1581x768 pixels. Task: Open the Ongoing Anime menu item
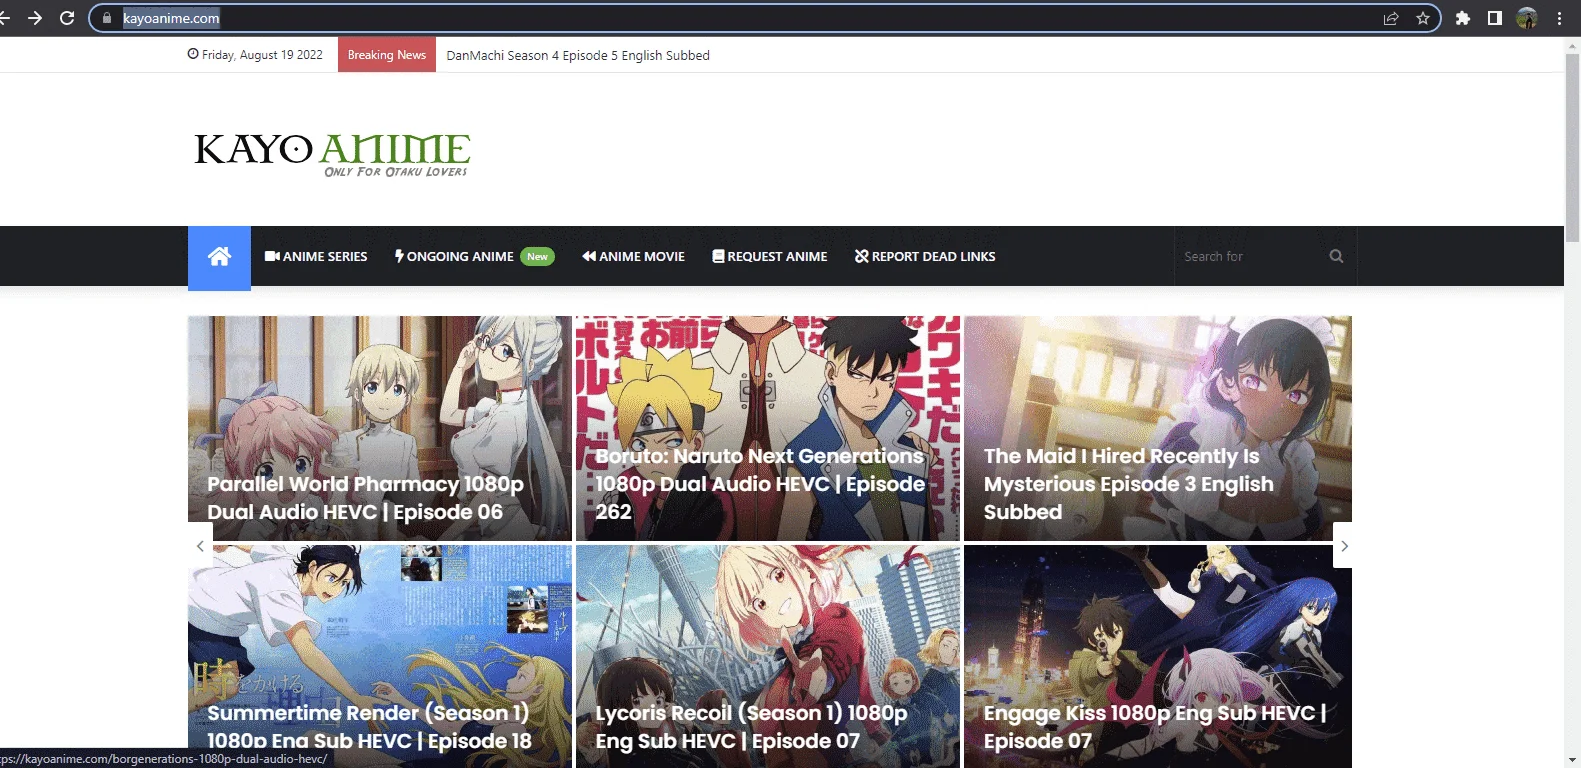[474, 257]
